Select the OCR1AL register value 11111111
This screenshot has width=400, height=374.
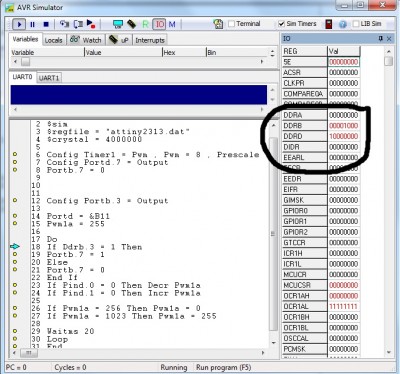[x=344, y=306]
